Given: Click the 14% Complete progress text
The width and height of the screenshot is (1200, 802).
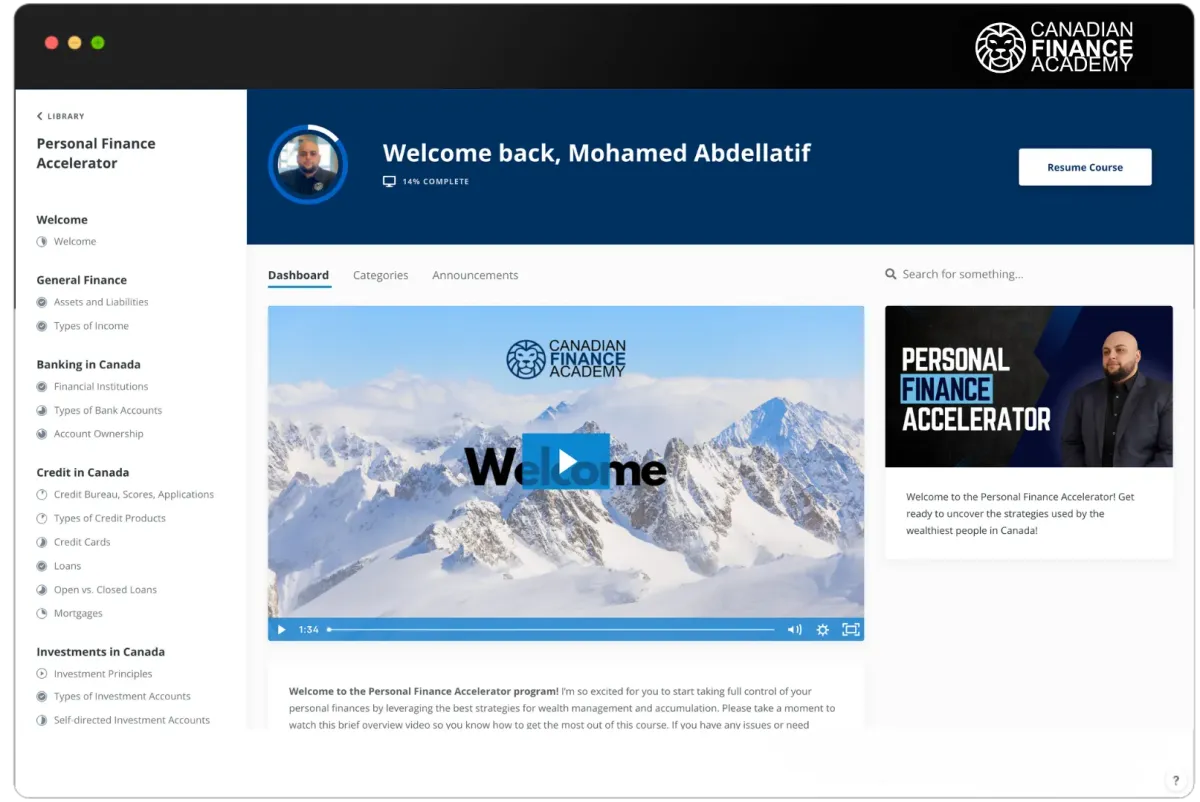Looking at the screenshot, I should click(x=436, y=182).
